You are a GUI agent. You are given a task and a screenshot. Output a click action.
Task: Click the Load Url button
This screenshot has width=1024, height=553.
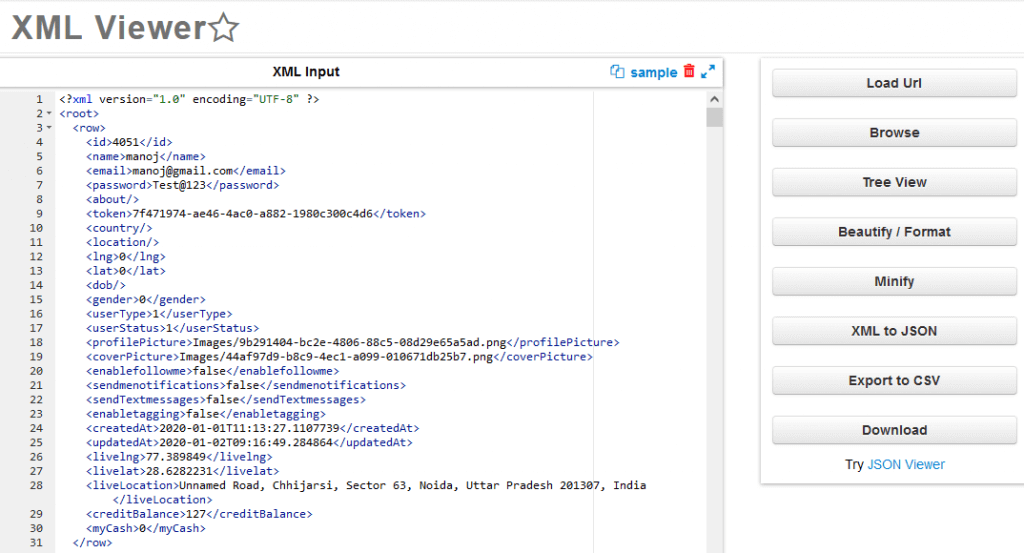894,83
